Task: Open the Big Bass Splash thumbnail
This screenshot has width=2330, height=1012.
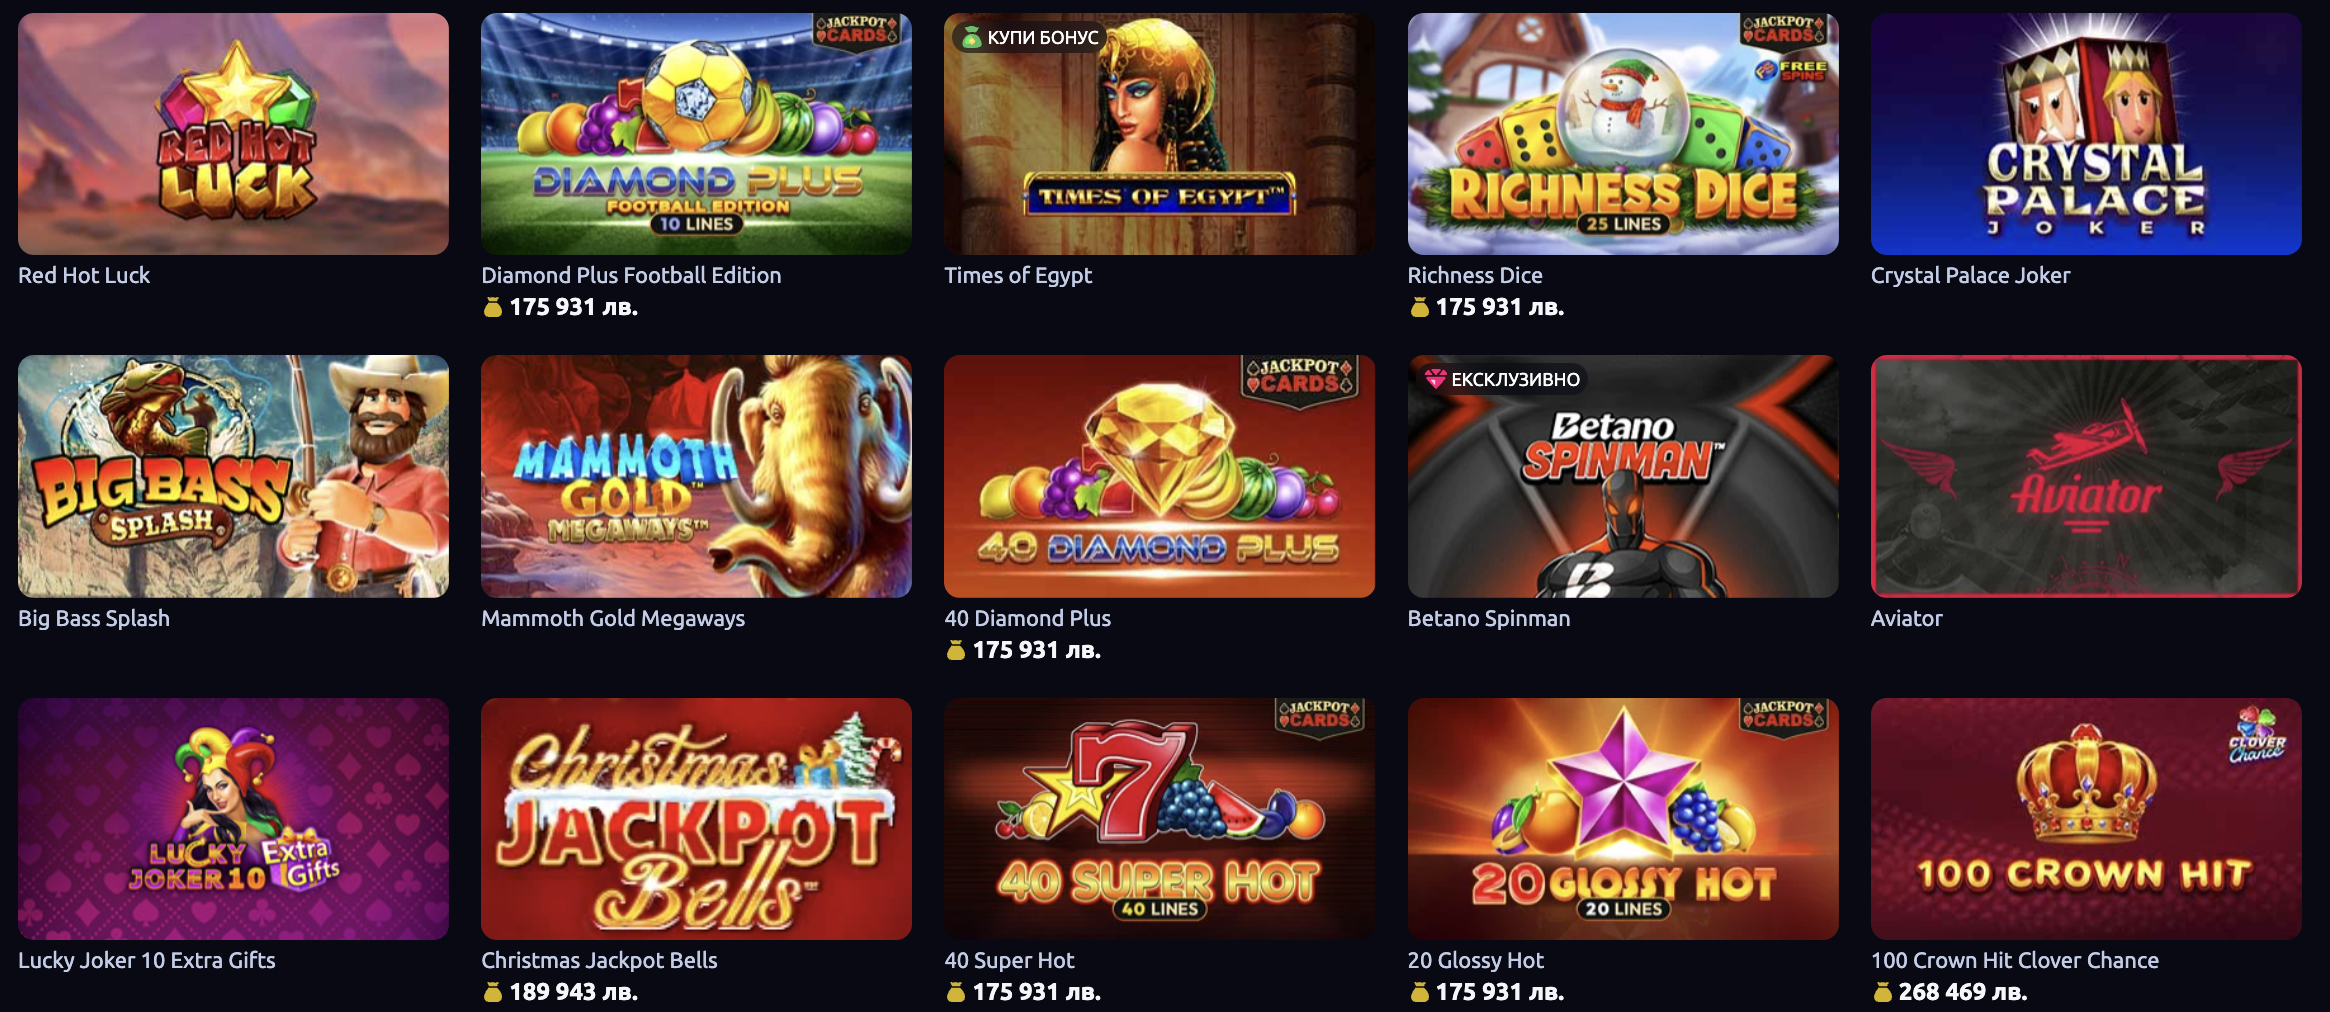Action: point(233,476)
